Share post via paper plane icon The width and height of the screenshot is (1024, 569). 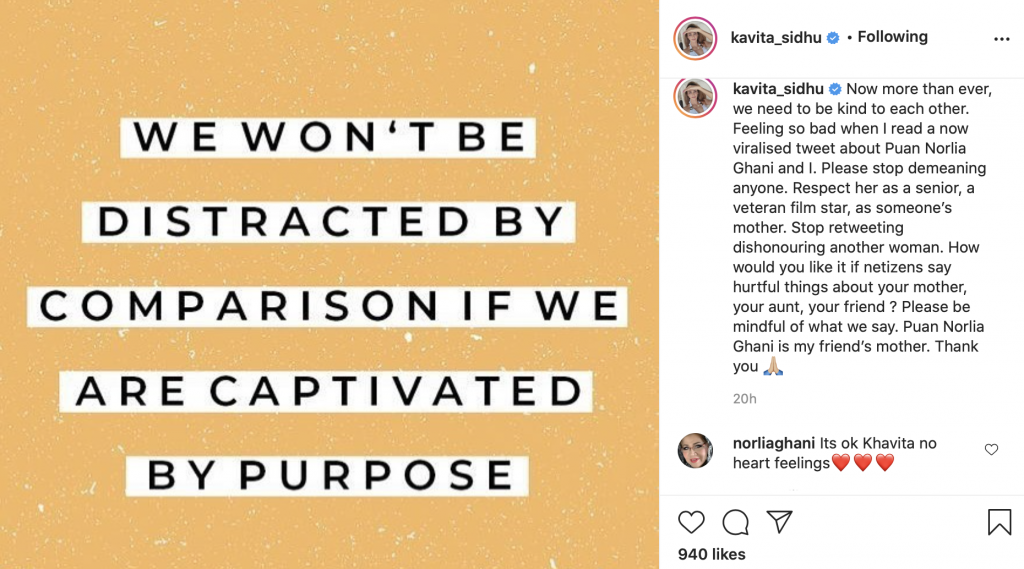click(x=780, y=521)
